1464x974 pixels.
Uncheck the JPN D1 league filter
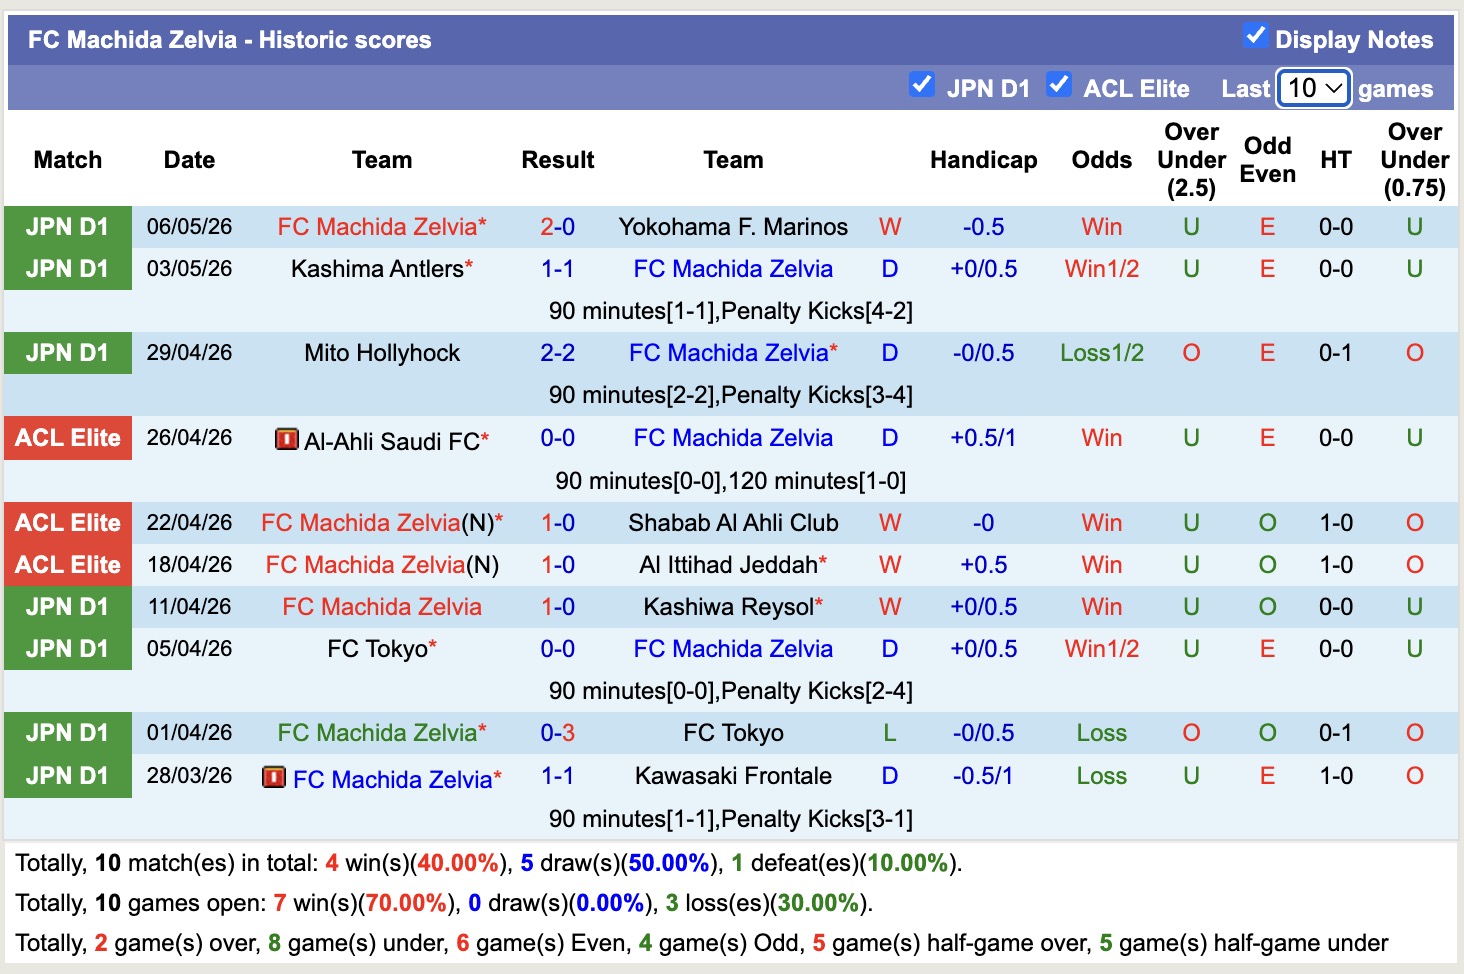[922, 85]
